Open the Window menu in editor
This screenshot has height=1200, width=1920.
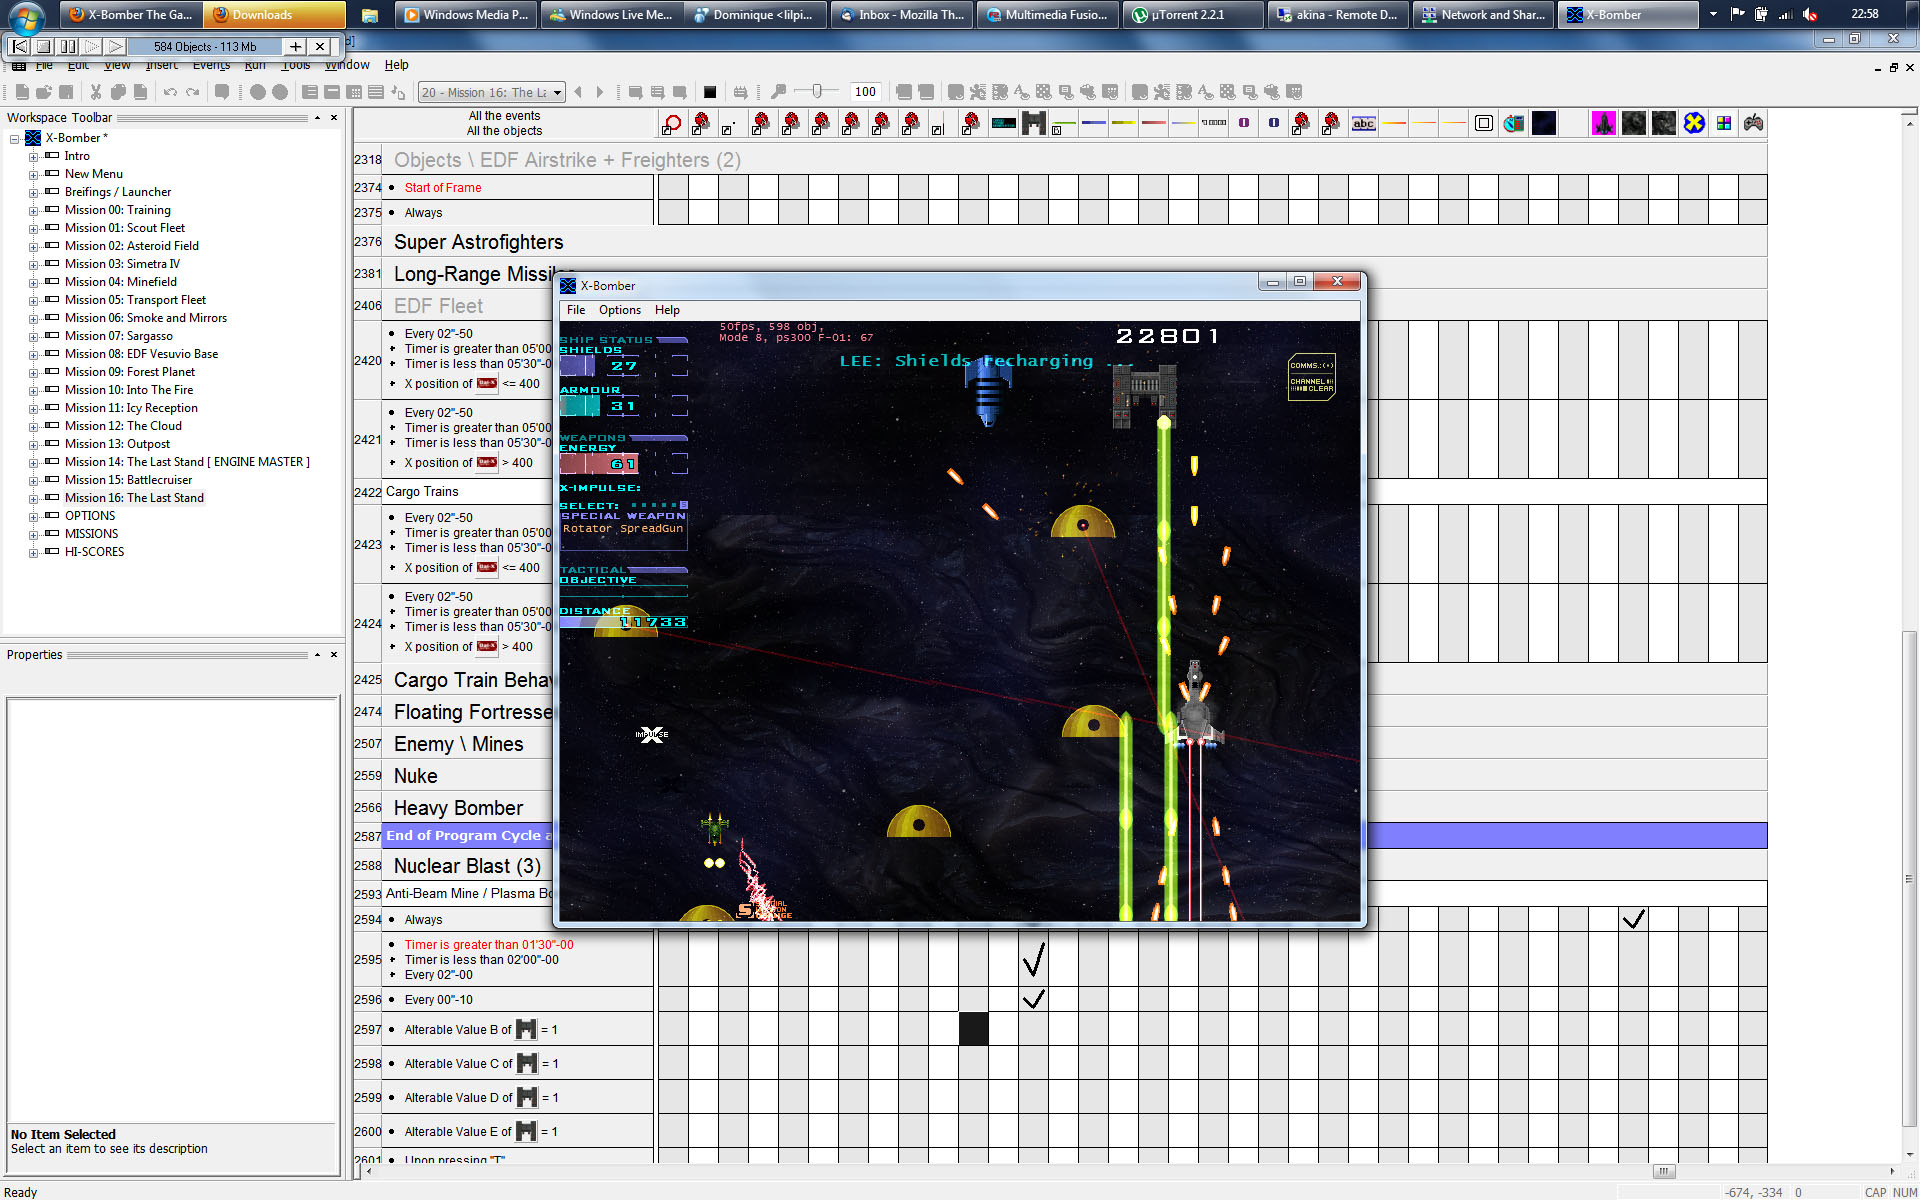[347, 65]
